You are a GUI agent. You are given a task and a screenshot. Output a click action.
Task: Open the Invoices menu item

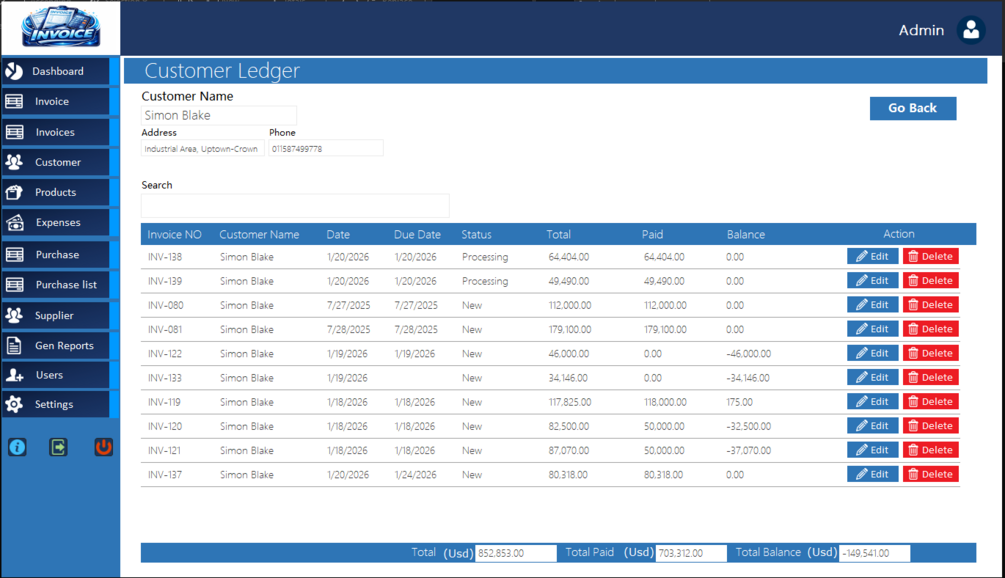point(56,132)
